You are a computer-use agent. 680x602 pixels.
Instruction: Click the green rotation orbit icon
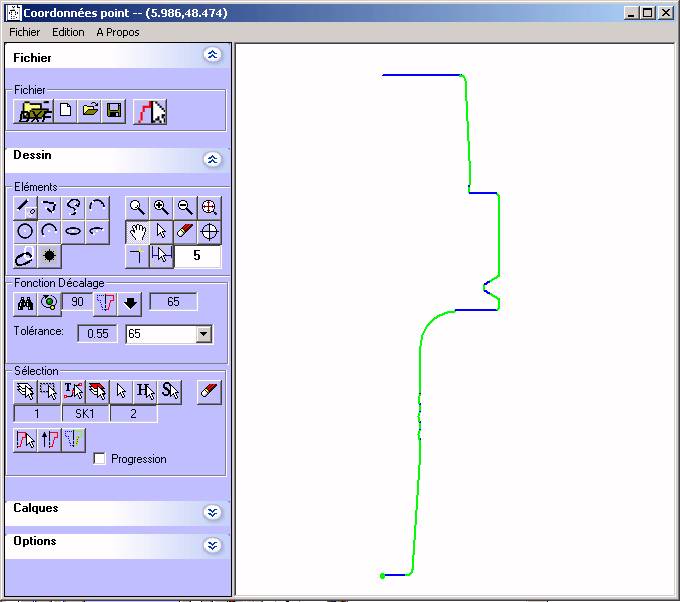pos(49,303)
